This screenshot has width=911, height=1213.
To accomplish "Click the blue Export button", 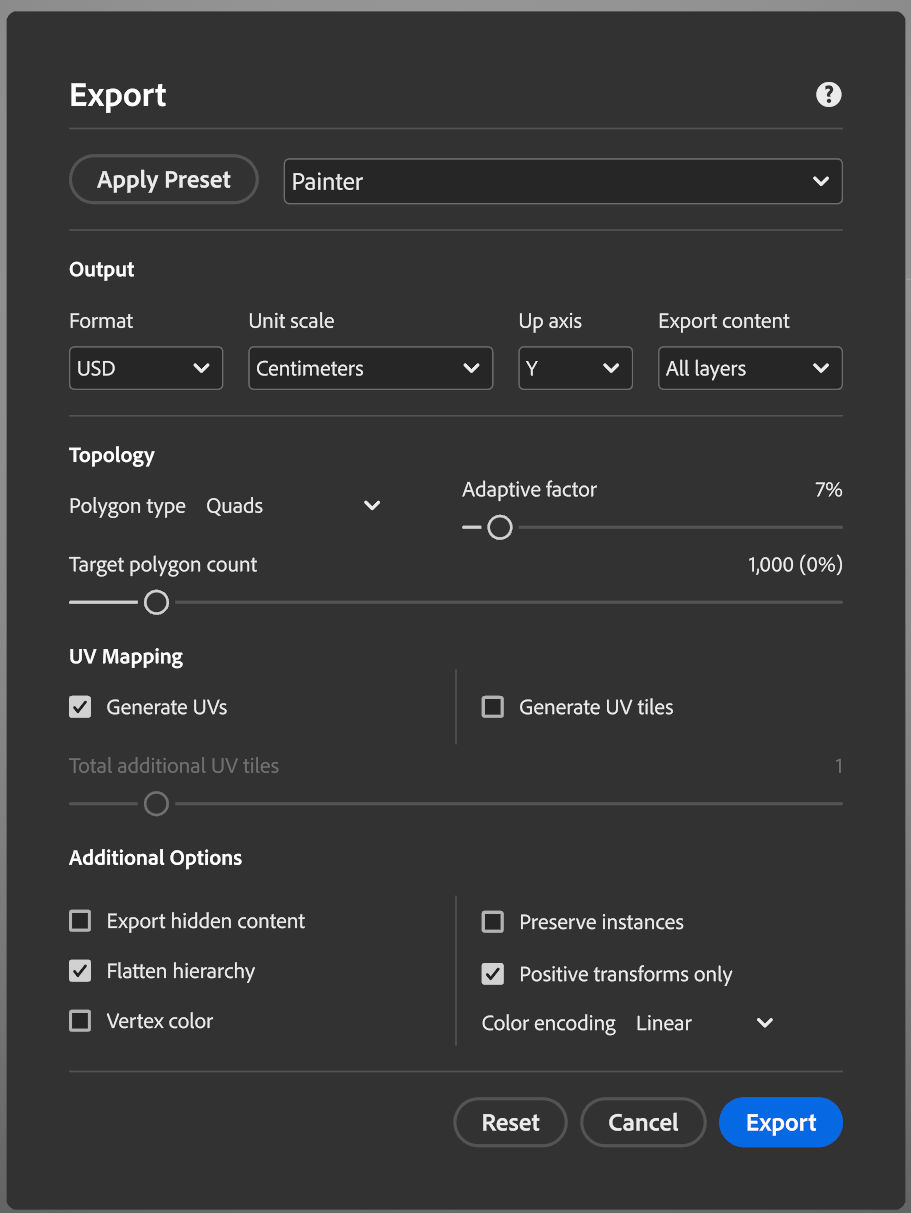I will (780, 1122).
